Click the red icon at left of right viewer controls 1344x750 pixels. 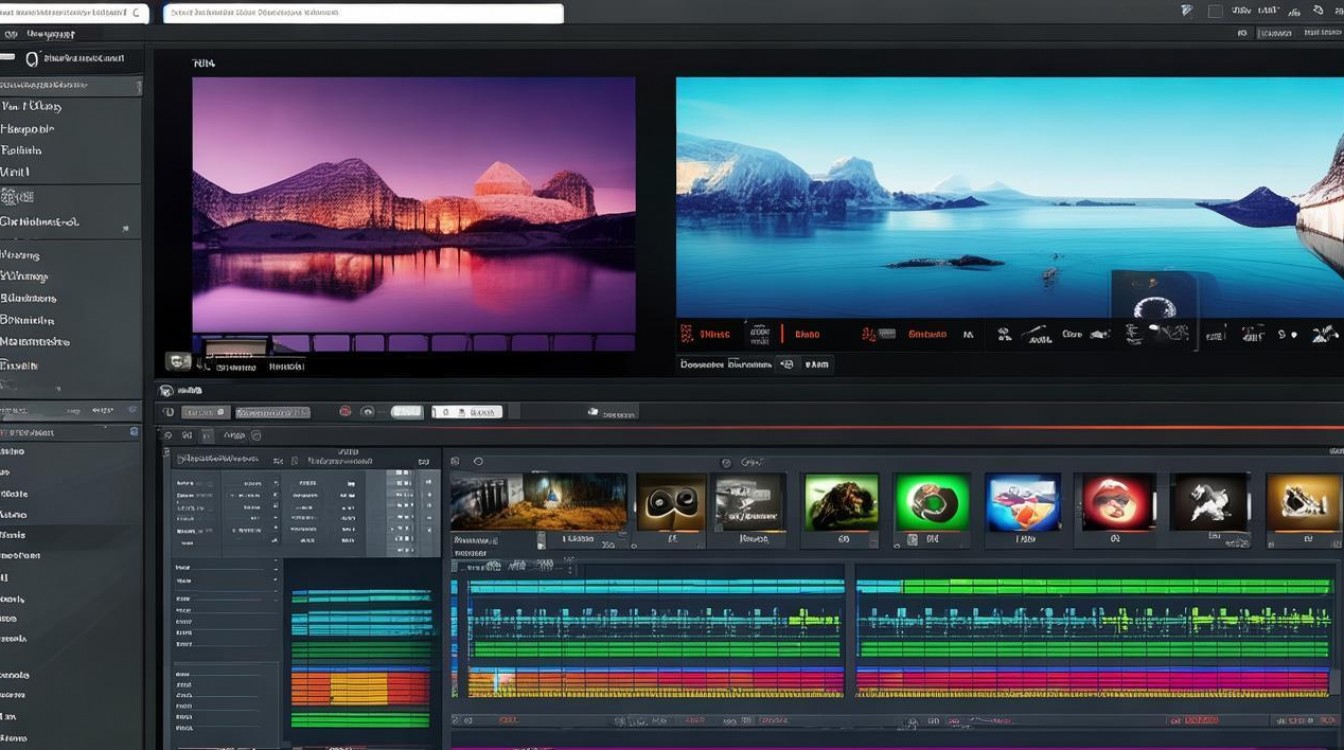pyautogui.click(x=686, y=334)
